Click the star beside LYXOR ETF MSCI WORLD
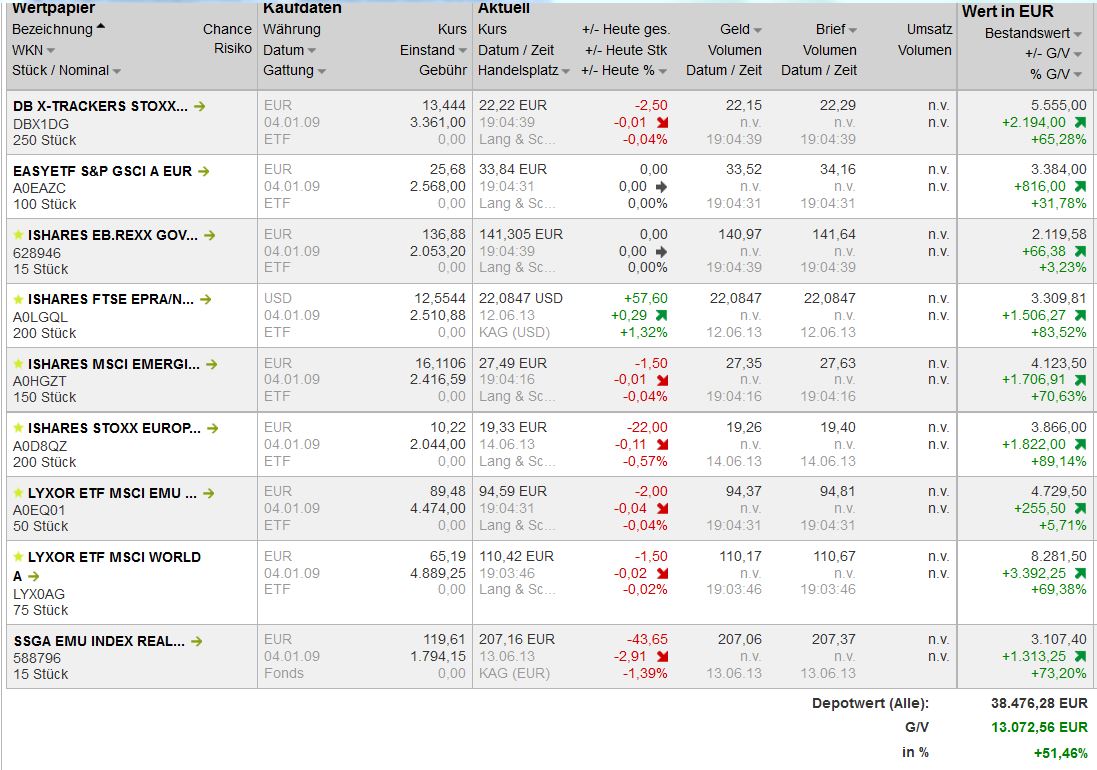Image resolution: width=1097 pixels, height=770 pixels. pyautogui.click(x=18, y=557)
